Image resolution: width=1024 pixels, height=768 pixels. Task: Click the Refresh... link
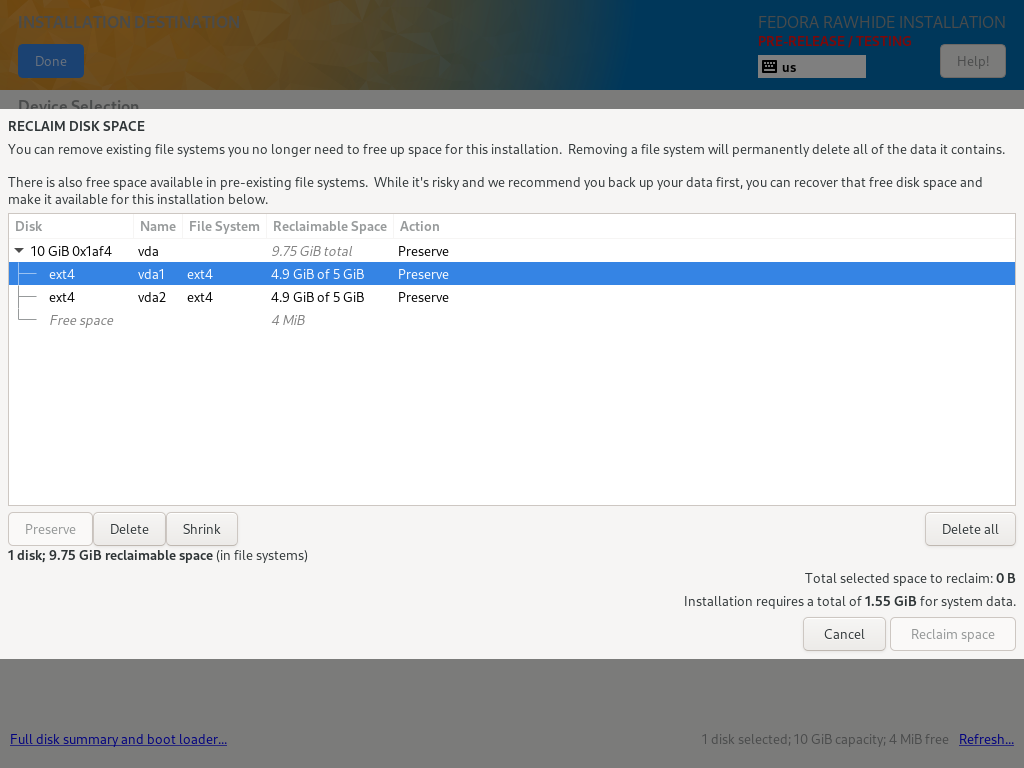(x=986, y=739)
